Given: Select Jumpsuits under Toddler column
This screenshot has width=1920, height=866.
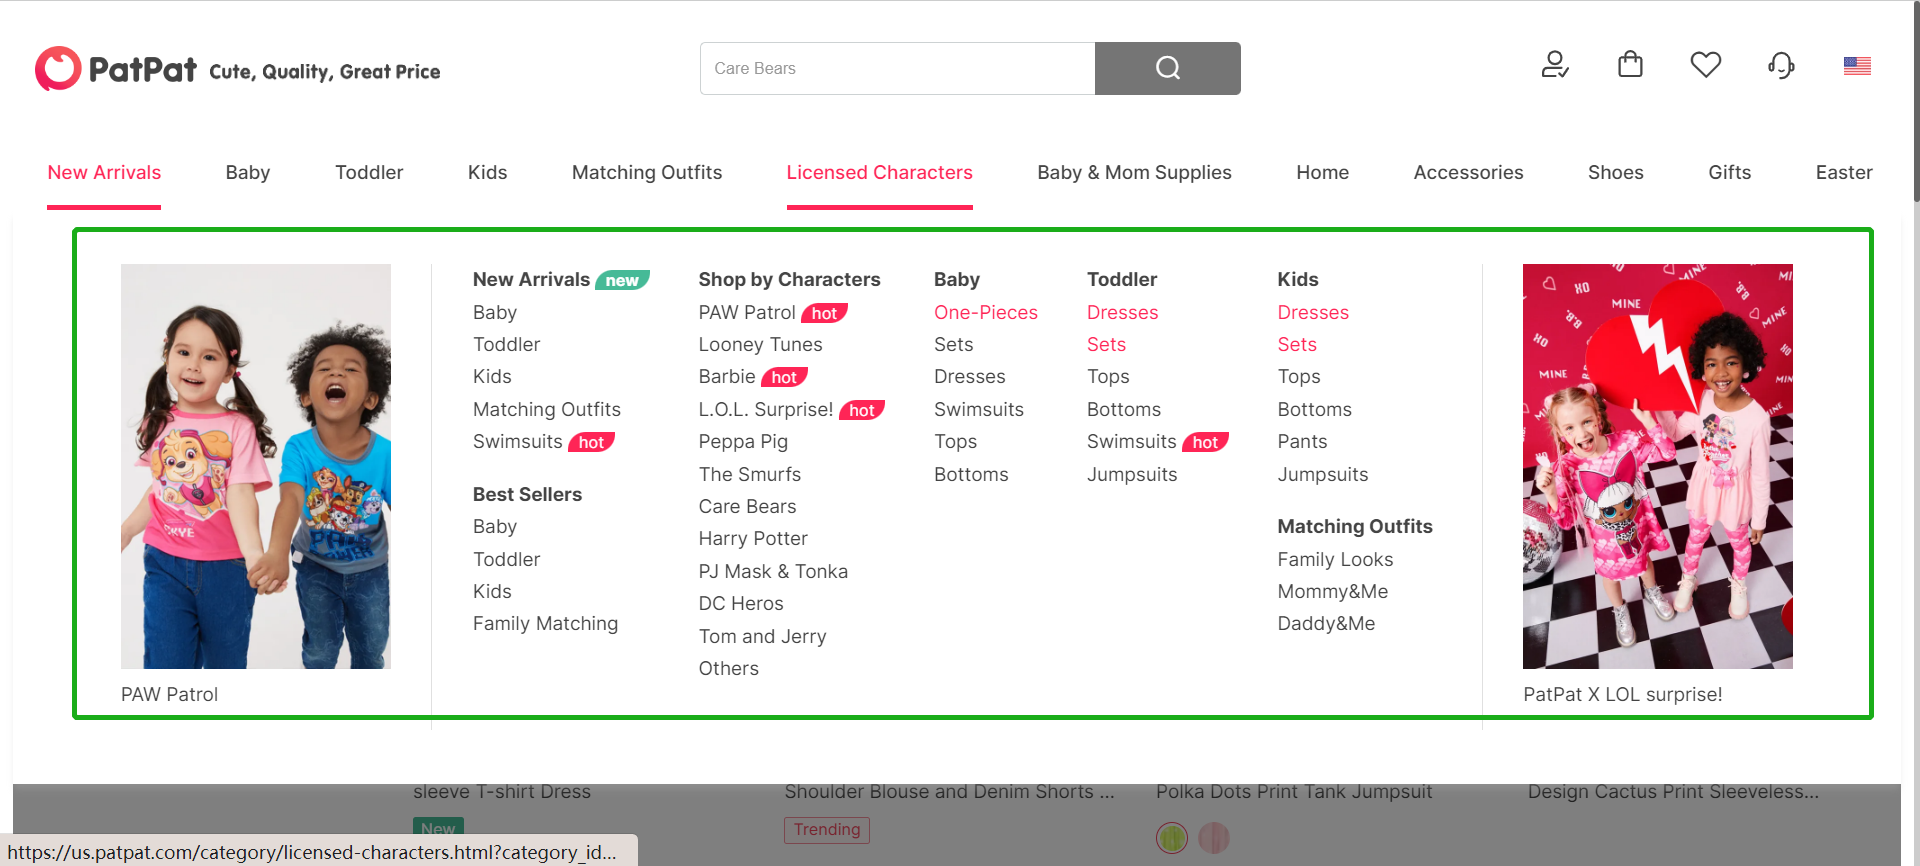Looking at the screenshot, I should tap(1132, 474).
